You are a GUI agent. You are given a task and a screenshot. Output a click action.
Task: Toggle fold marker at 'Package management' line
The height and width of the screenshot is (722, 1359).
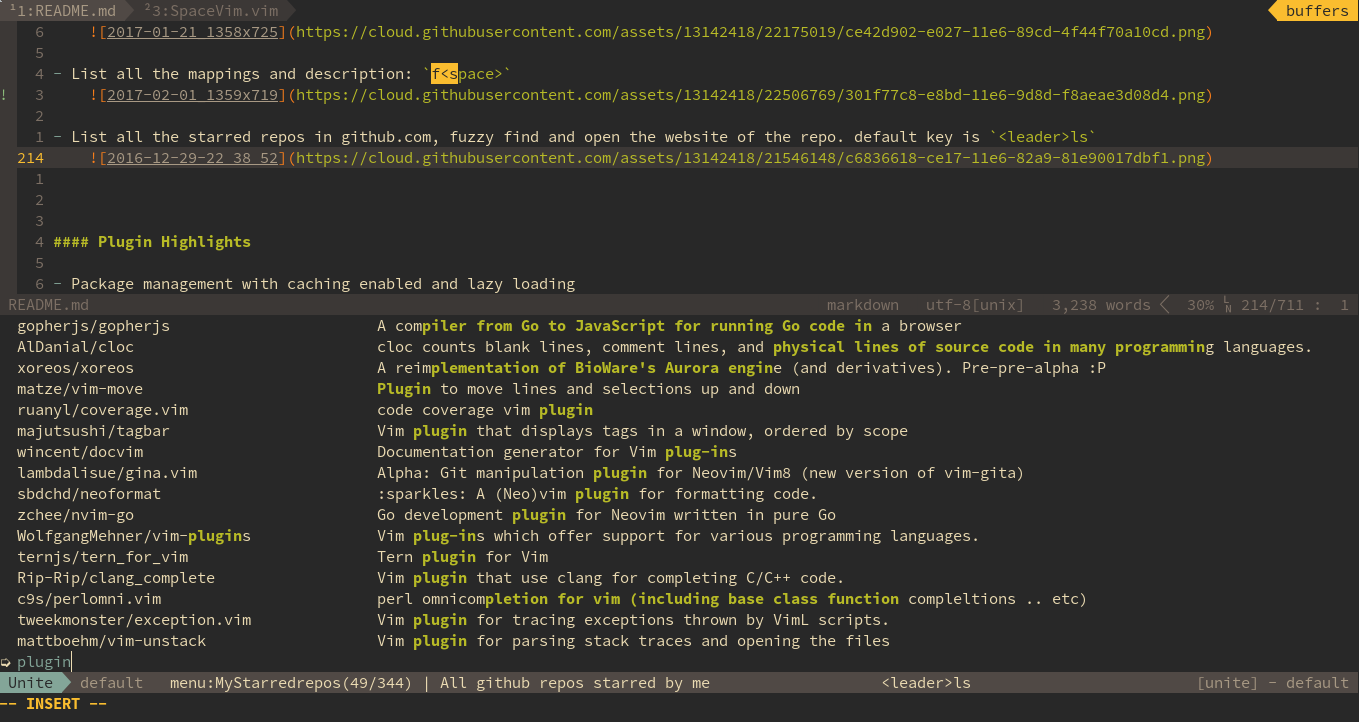58,284
